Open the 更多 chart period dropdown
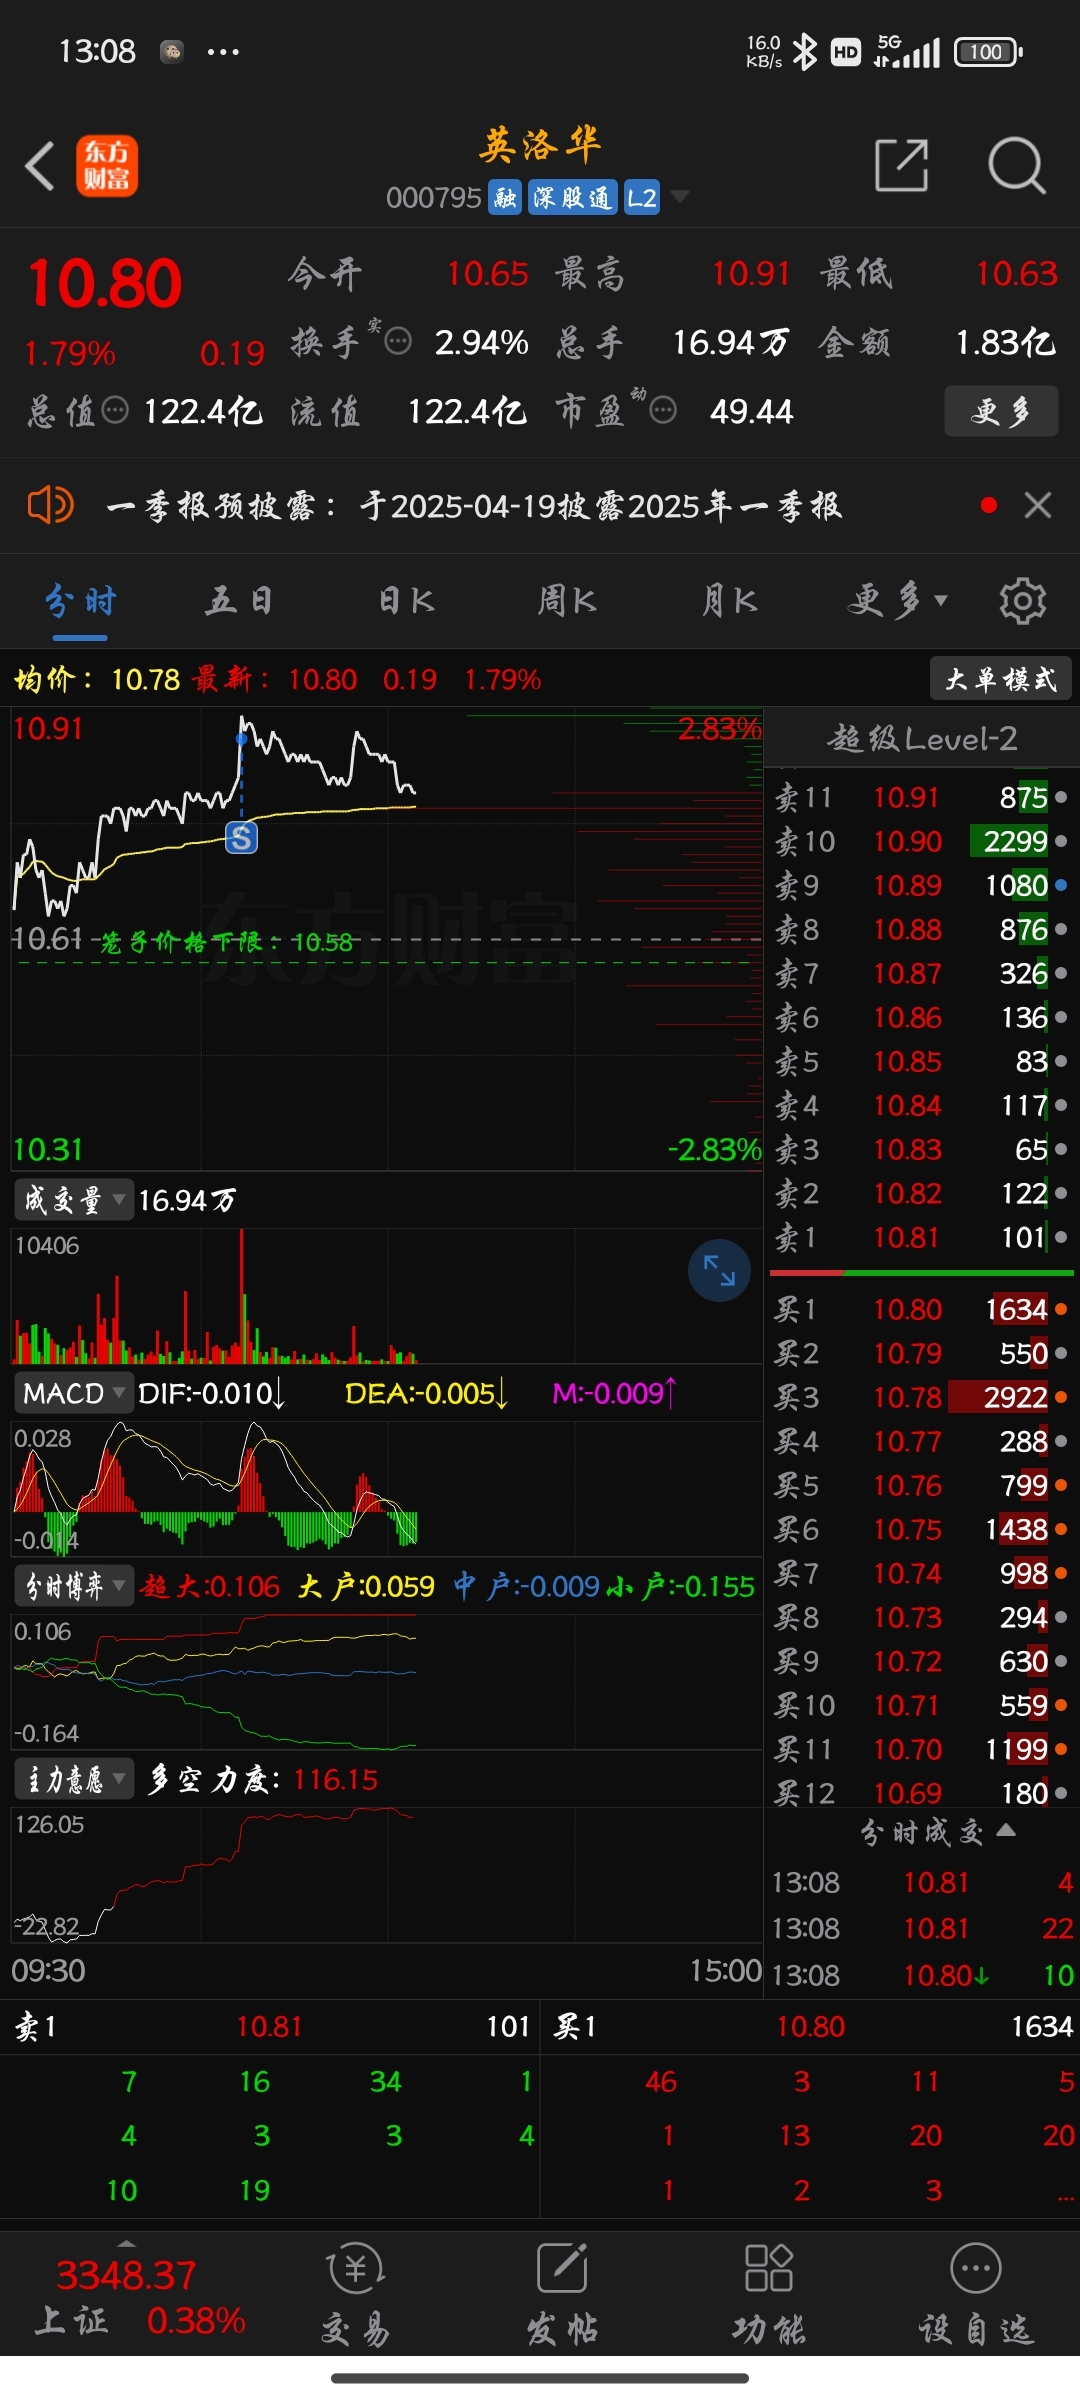This screenshot has width=1080, height=2400. pos(897,601)
